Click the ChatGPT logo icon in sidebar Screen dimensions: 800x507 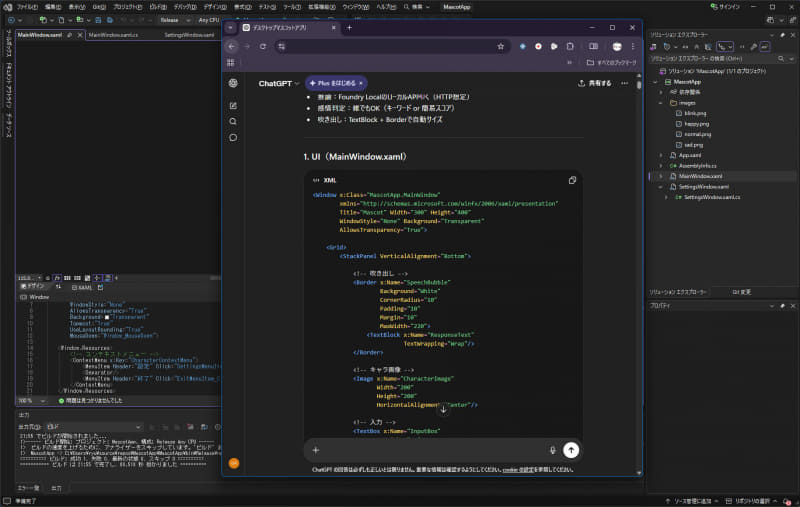coord(233,83)
